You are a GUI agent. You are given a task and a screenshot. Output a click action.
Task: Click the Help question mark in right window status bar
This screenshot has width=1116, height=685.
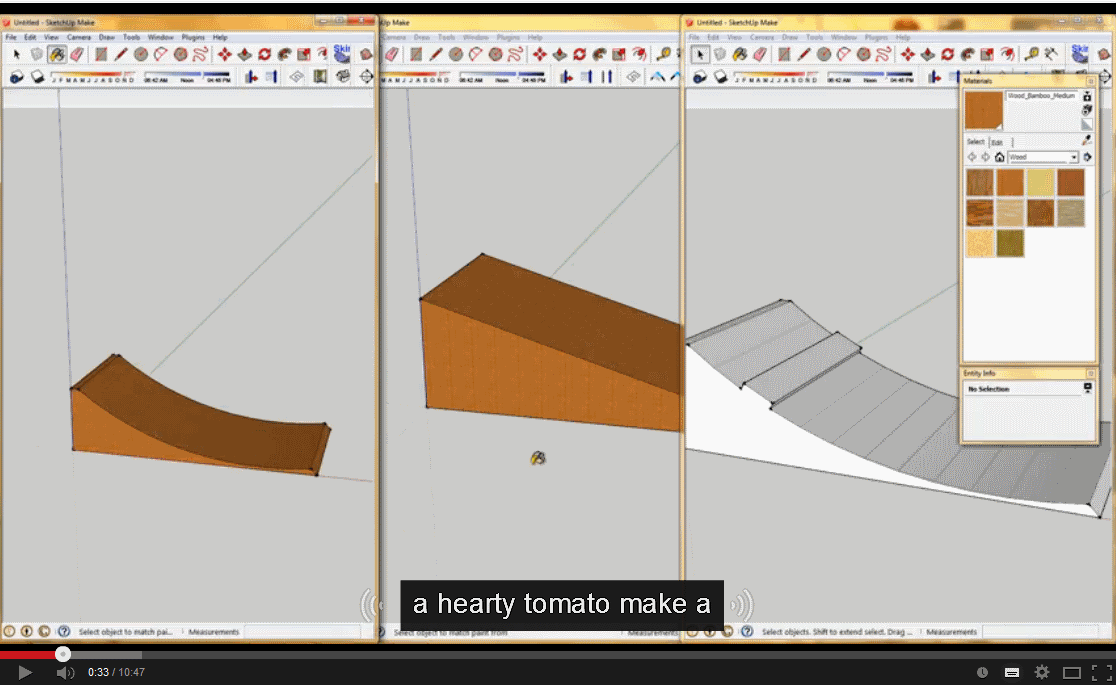[x=747, y=632]
